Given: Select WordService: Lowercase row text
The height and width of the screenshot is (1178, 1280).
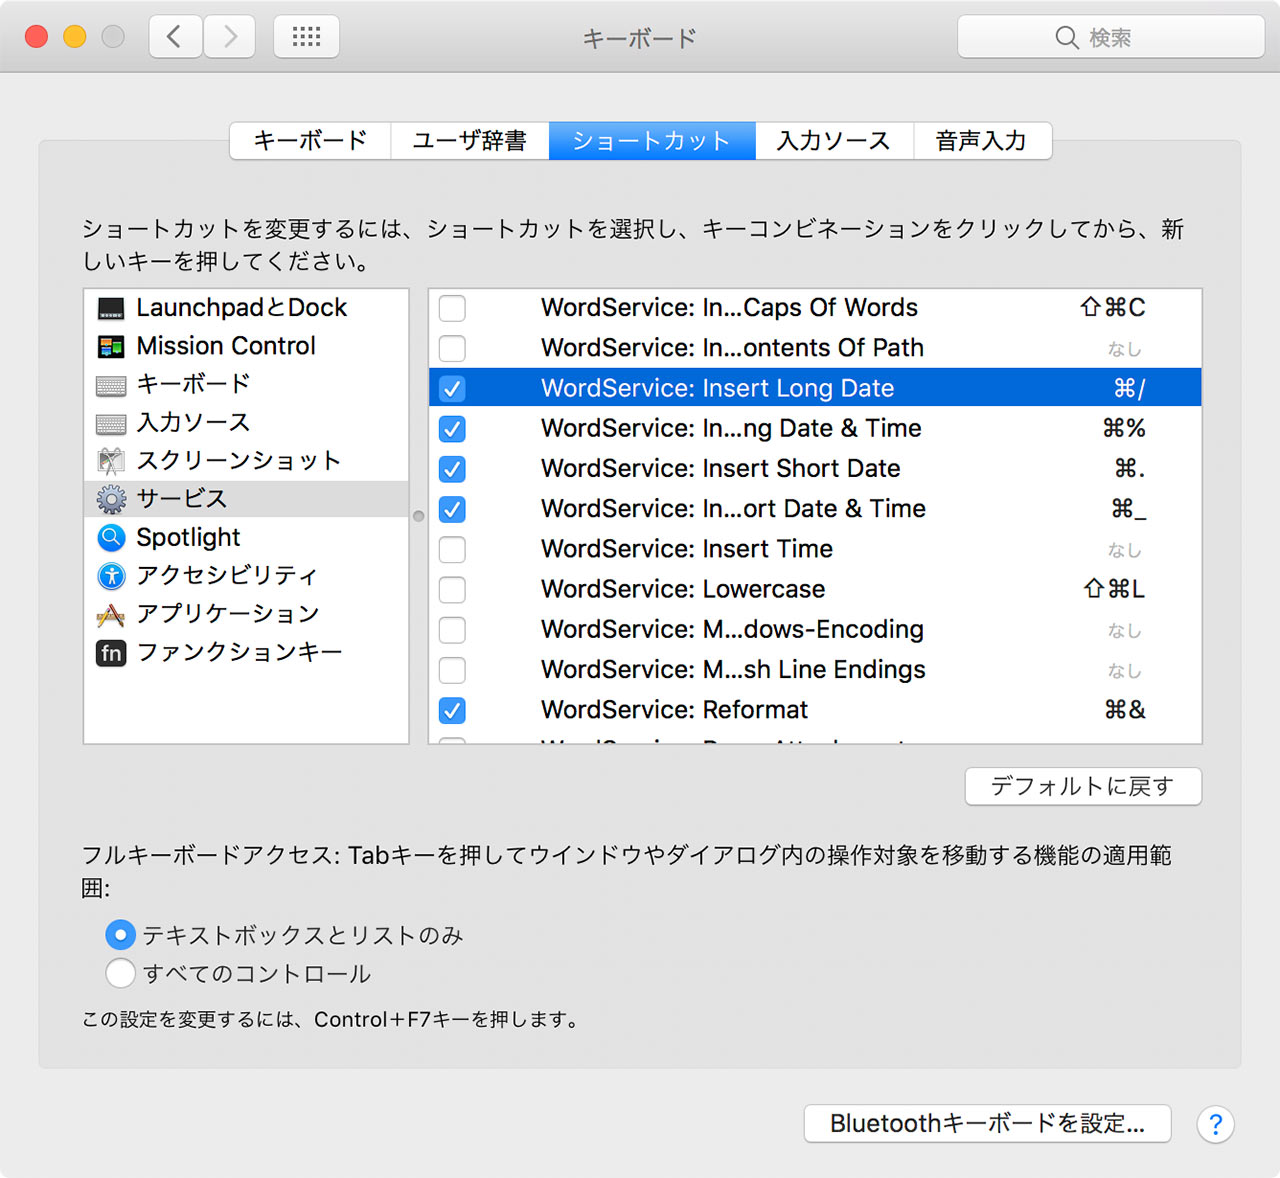Looking at the screenshot, I should coord(683,590).
